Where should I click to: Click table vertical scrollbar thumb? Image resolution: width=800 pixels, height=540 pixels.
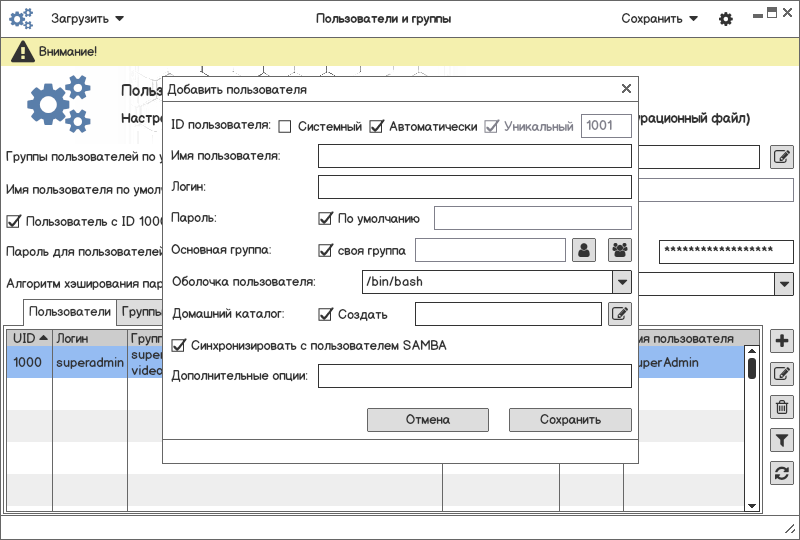tap(752, 369)
